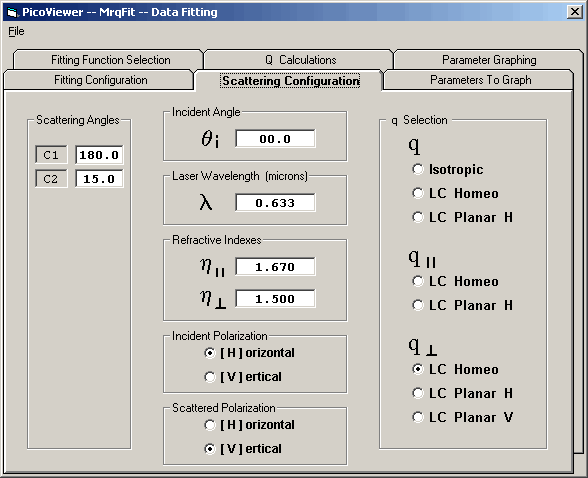The width and height of the screenshot is (588, 478).
Task: Choose Isotropic under q
Action: coord(448,169)
